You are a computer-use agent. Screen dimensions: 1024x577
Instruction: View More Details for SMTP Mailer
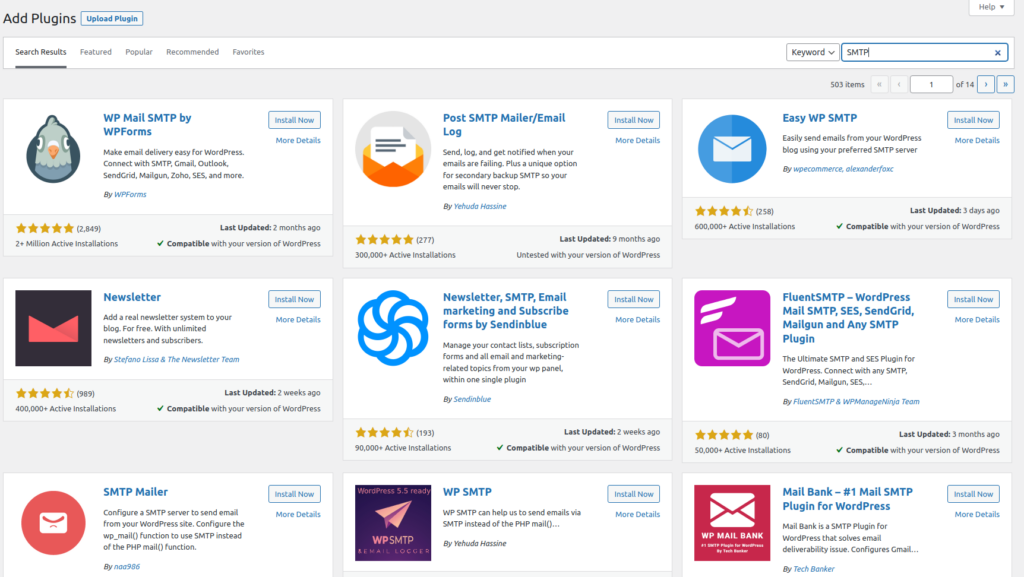pyautogui.click(x=298, y=514)
